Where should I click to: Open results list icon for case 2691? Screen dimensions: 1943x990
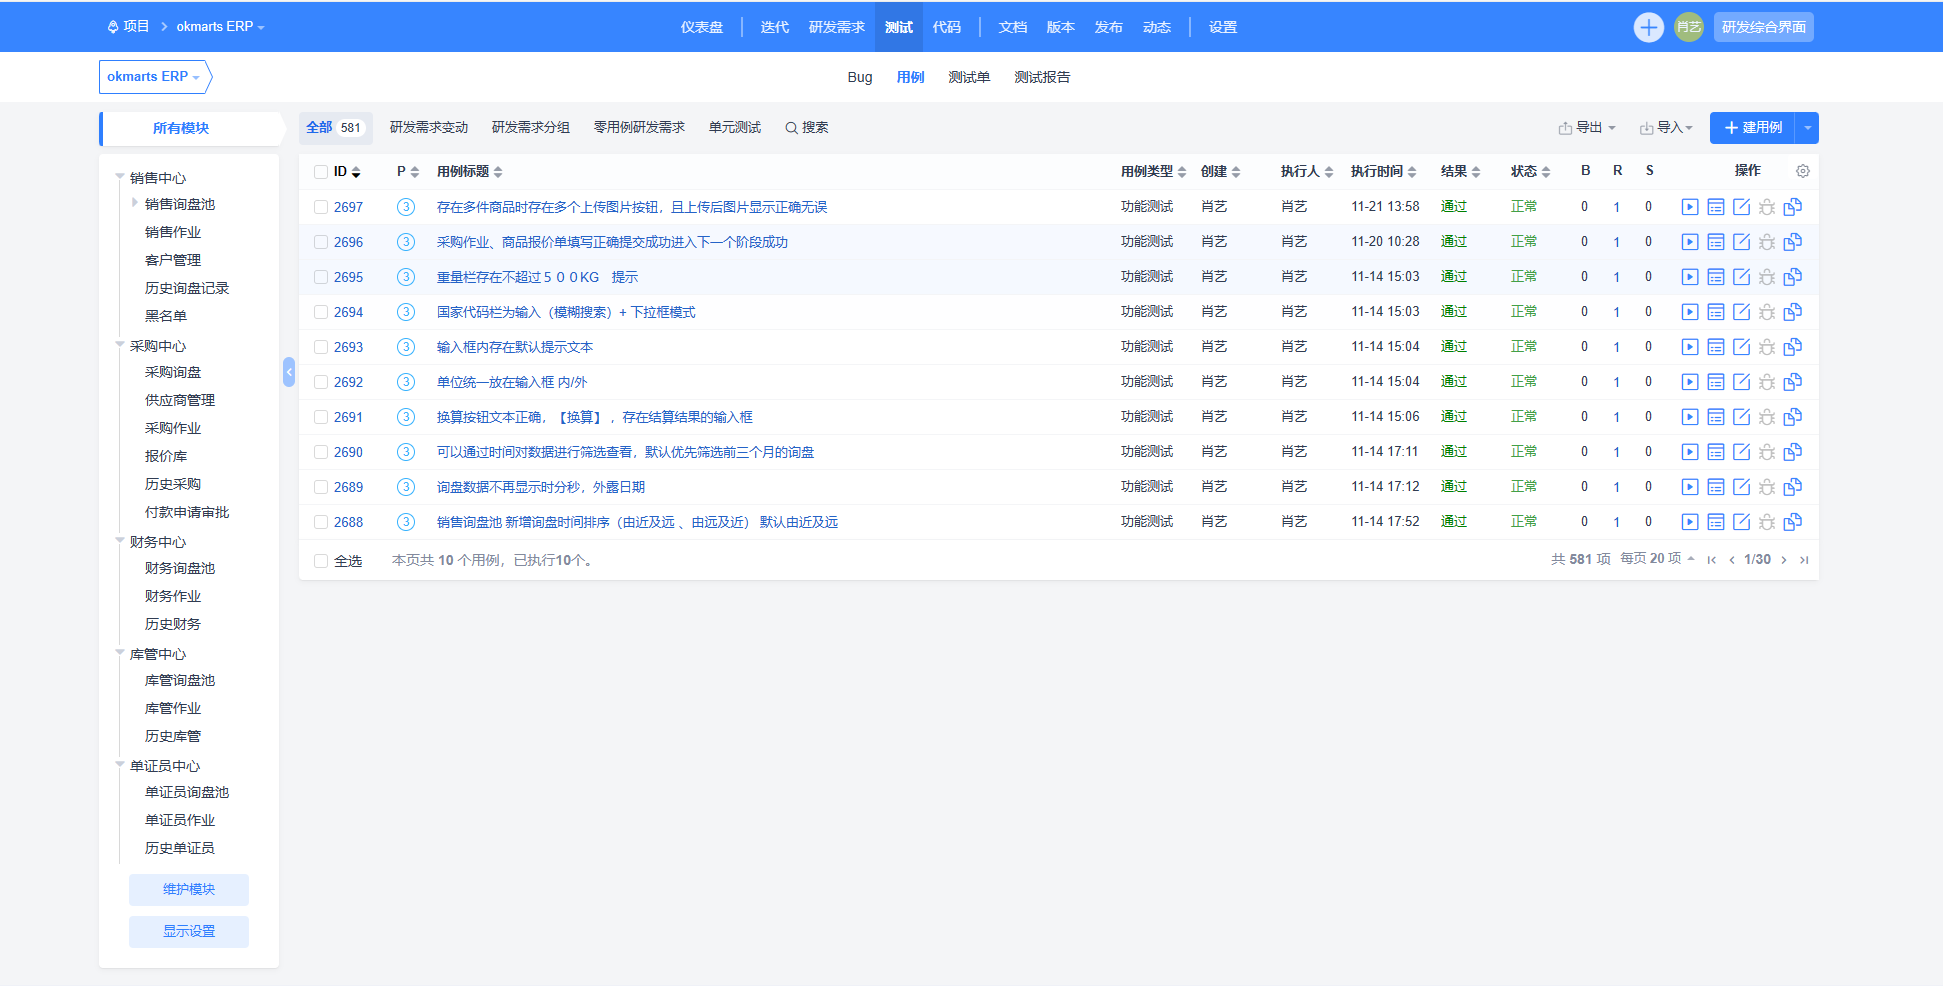(1716, 417)
